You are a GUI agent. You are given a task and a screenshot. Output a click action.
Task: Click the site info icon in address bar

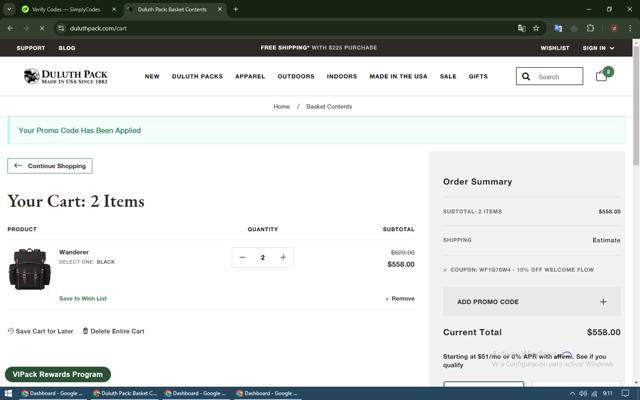tap(61, 28)
